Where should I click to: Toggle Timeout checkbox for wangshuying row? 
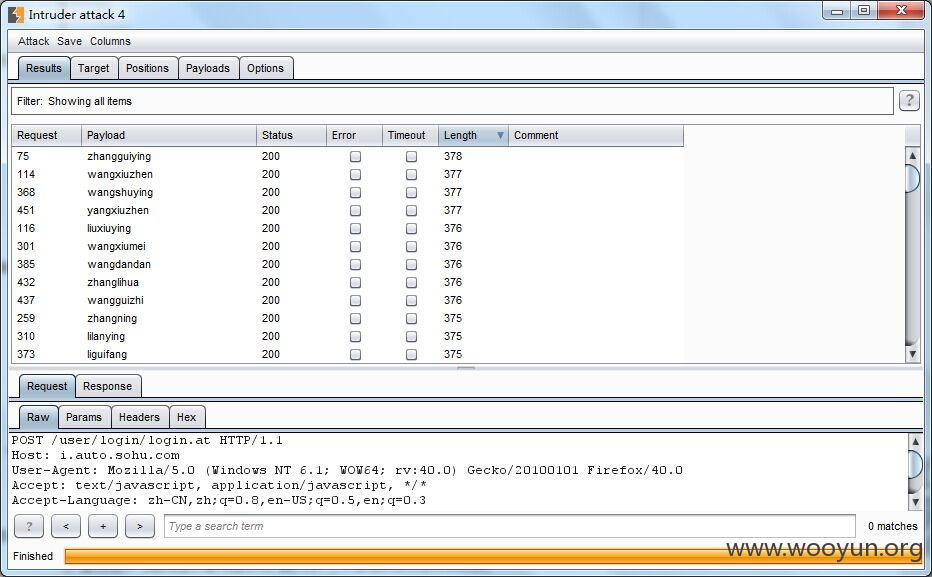(411, 193)
